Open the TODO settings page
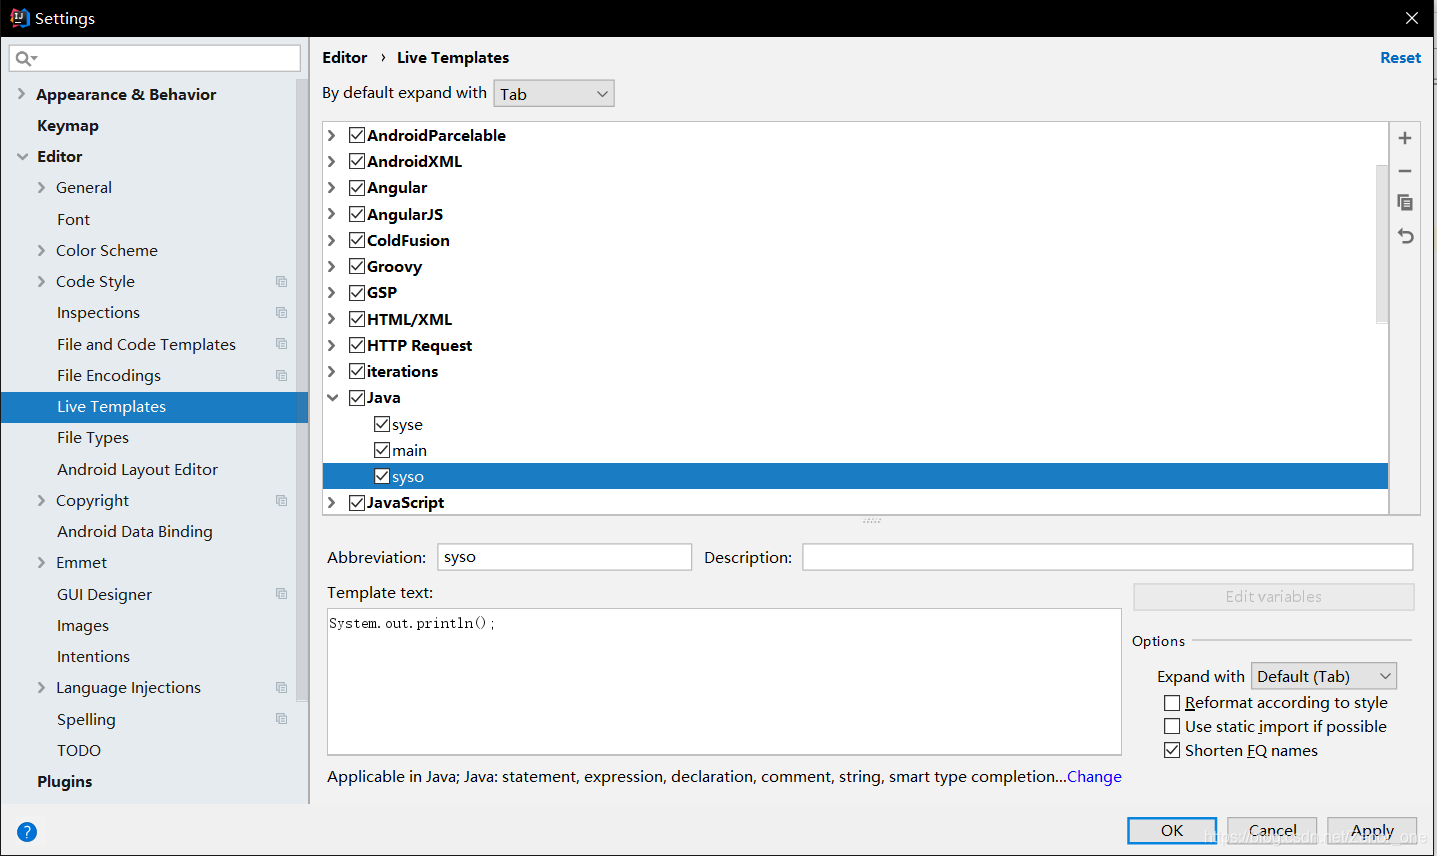Image resolution: width=1437 pixels, height=856 pixels. tap(79, 750)
